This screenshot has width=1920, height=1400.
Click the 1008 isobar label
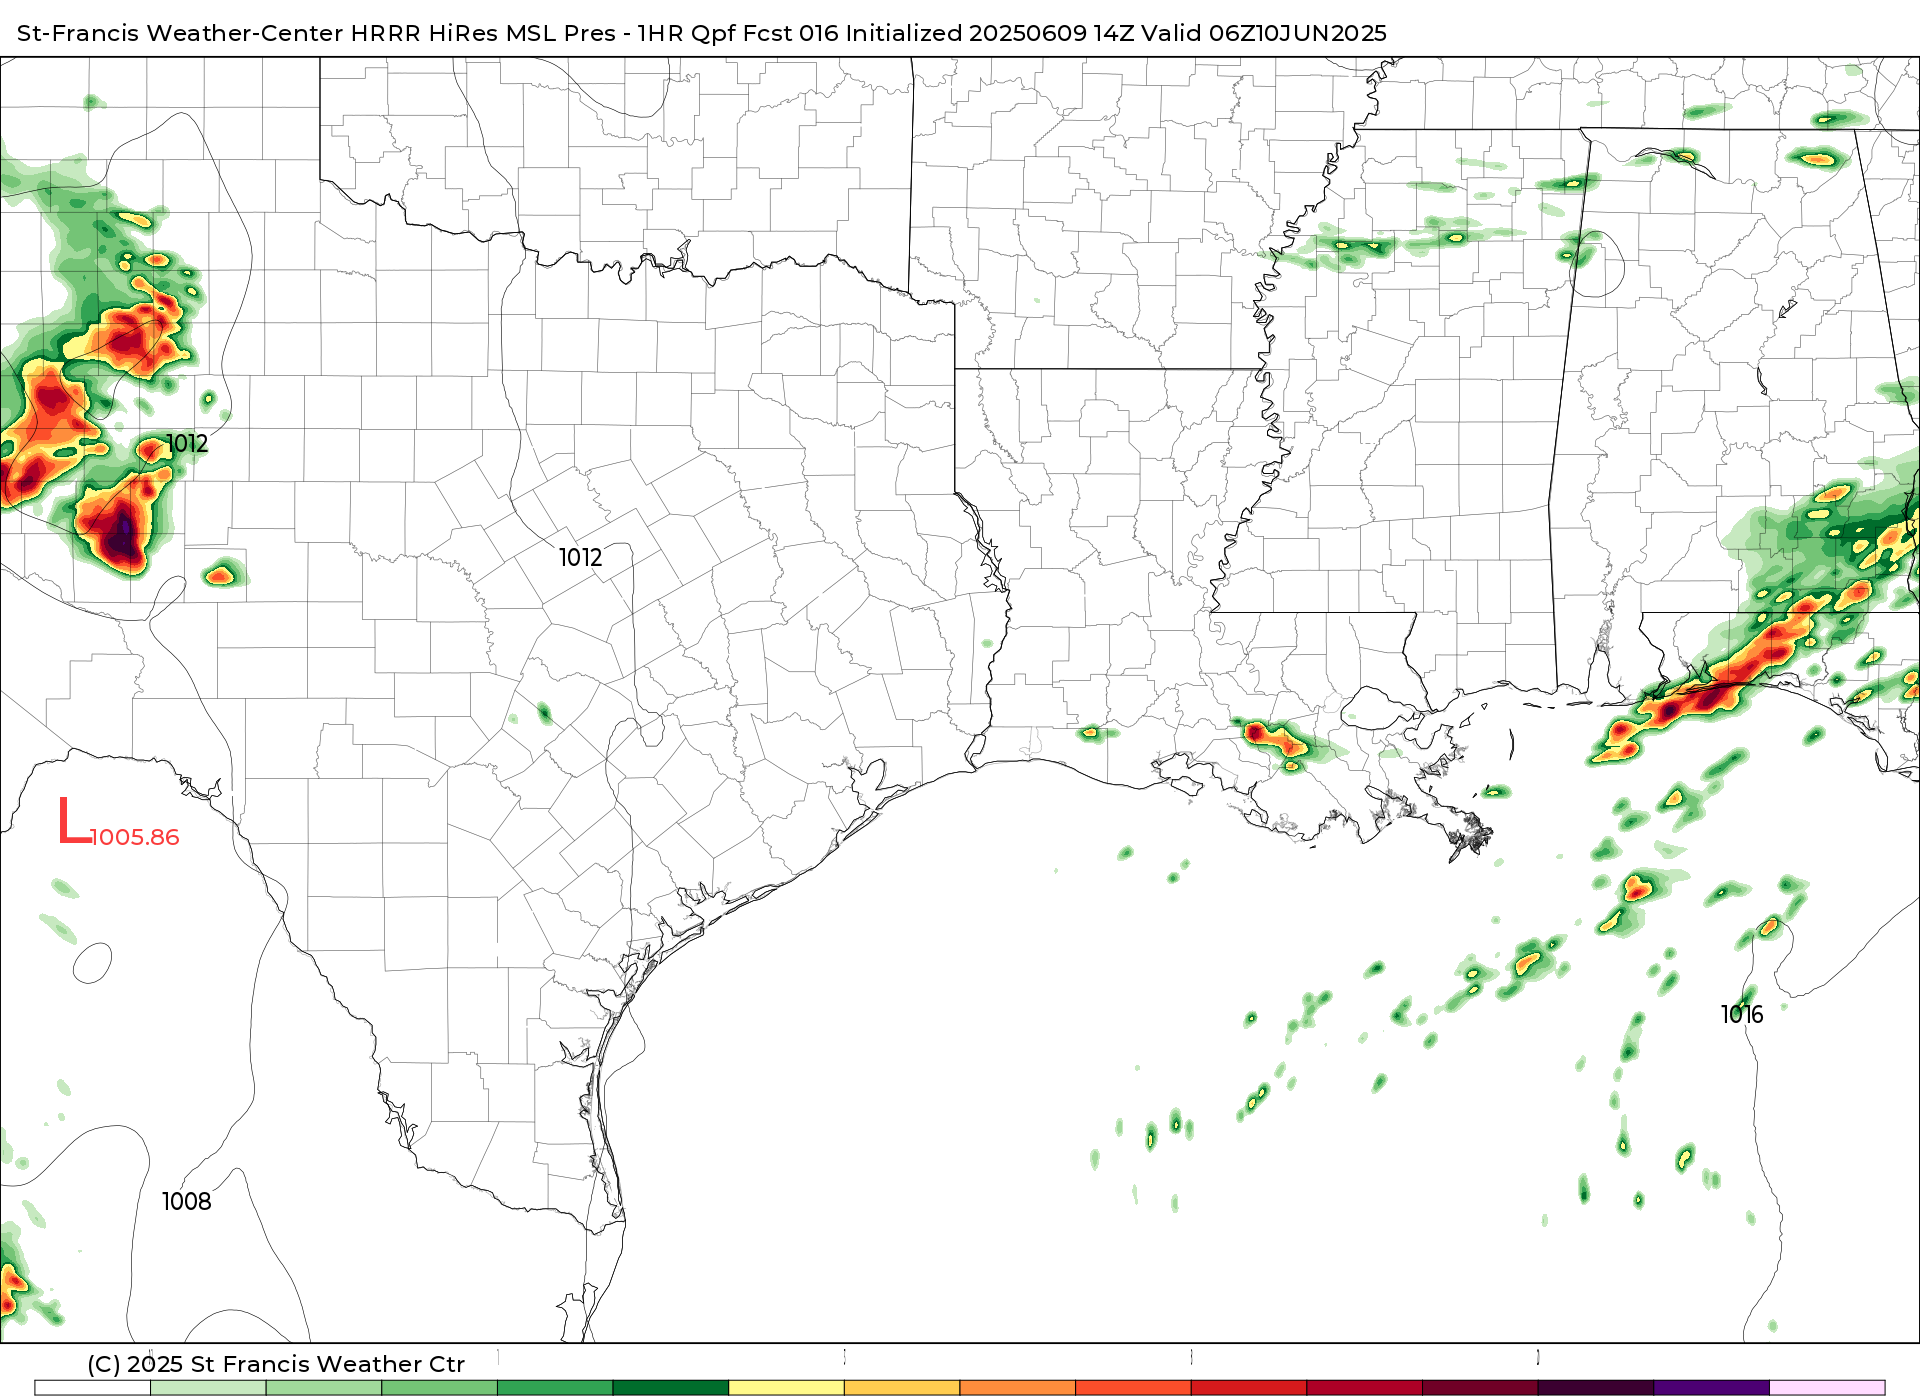click(187, 1201)
